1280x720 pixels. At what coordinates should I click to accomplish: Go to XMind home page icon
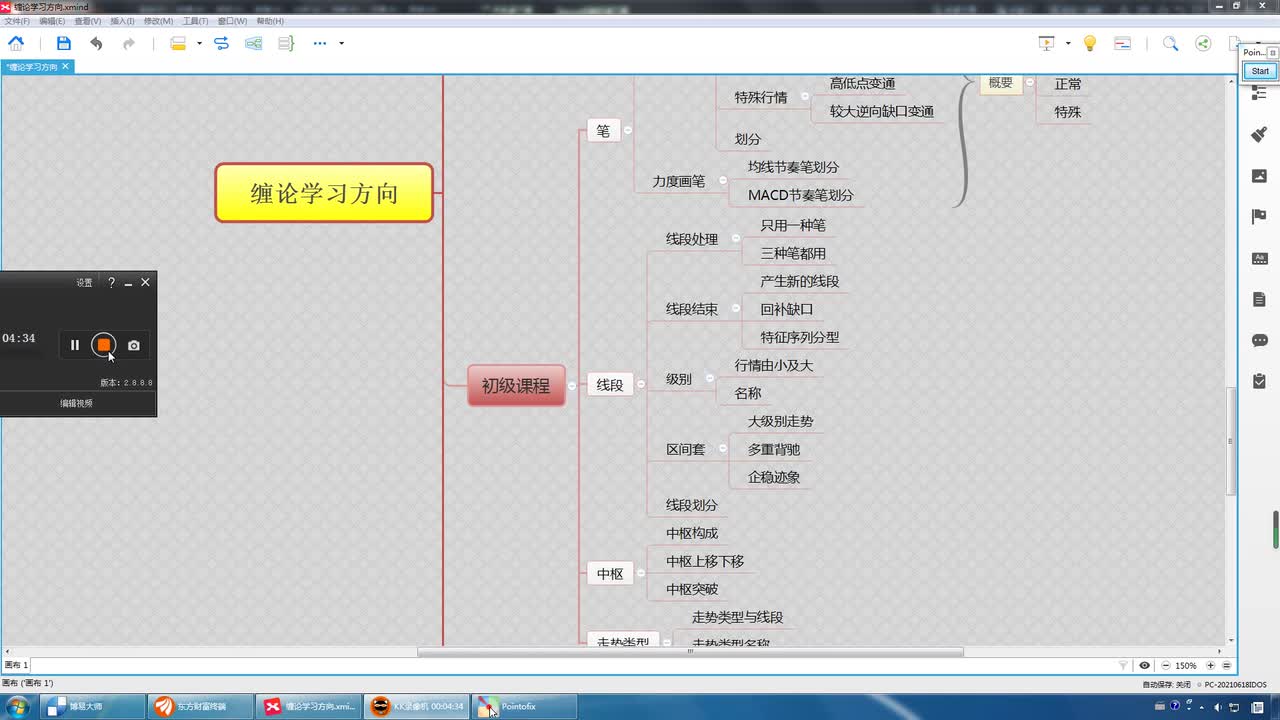[16, 43]
